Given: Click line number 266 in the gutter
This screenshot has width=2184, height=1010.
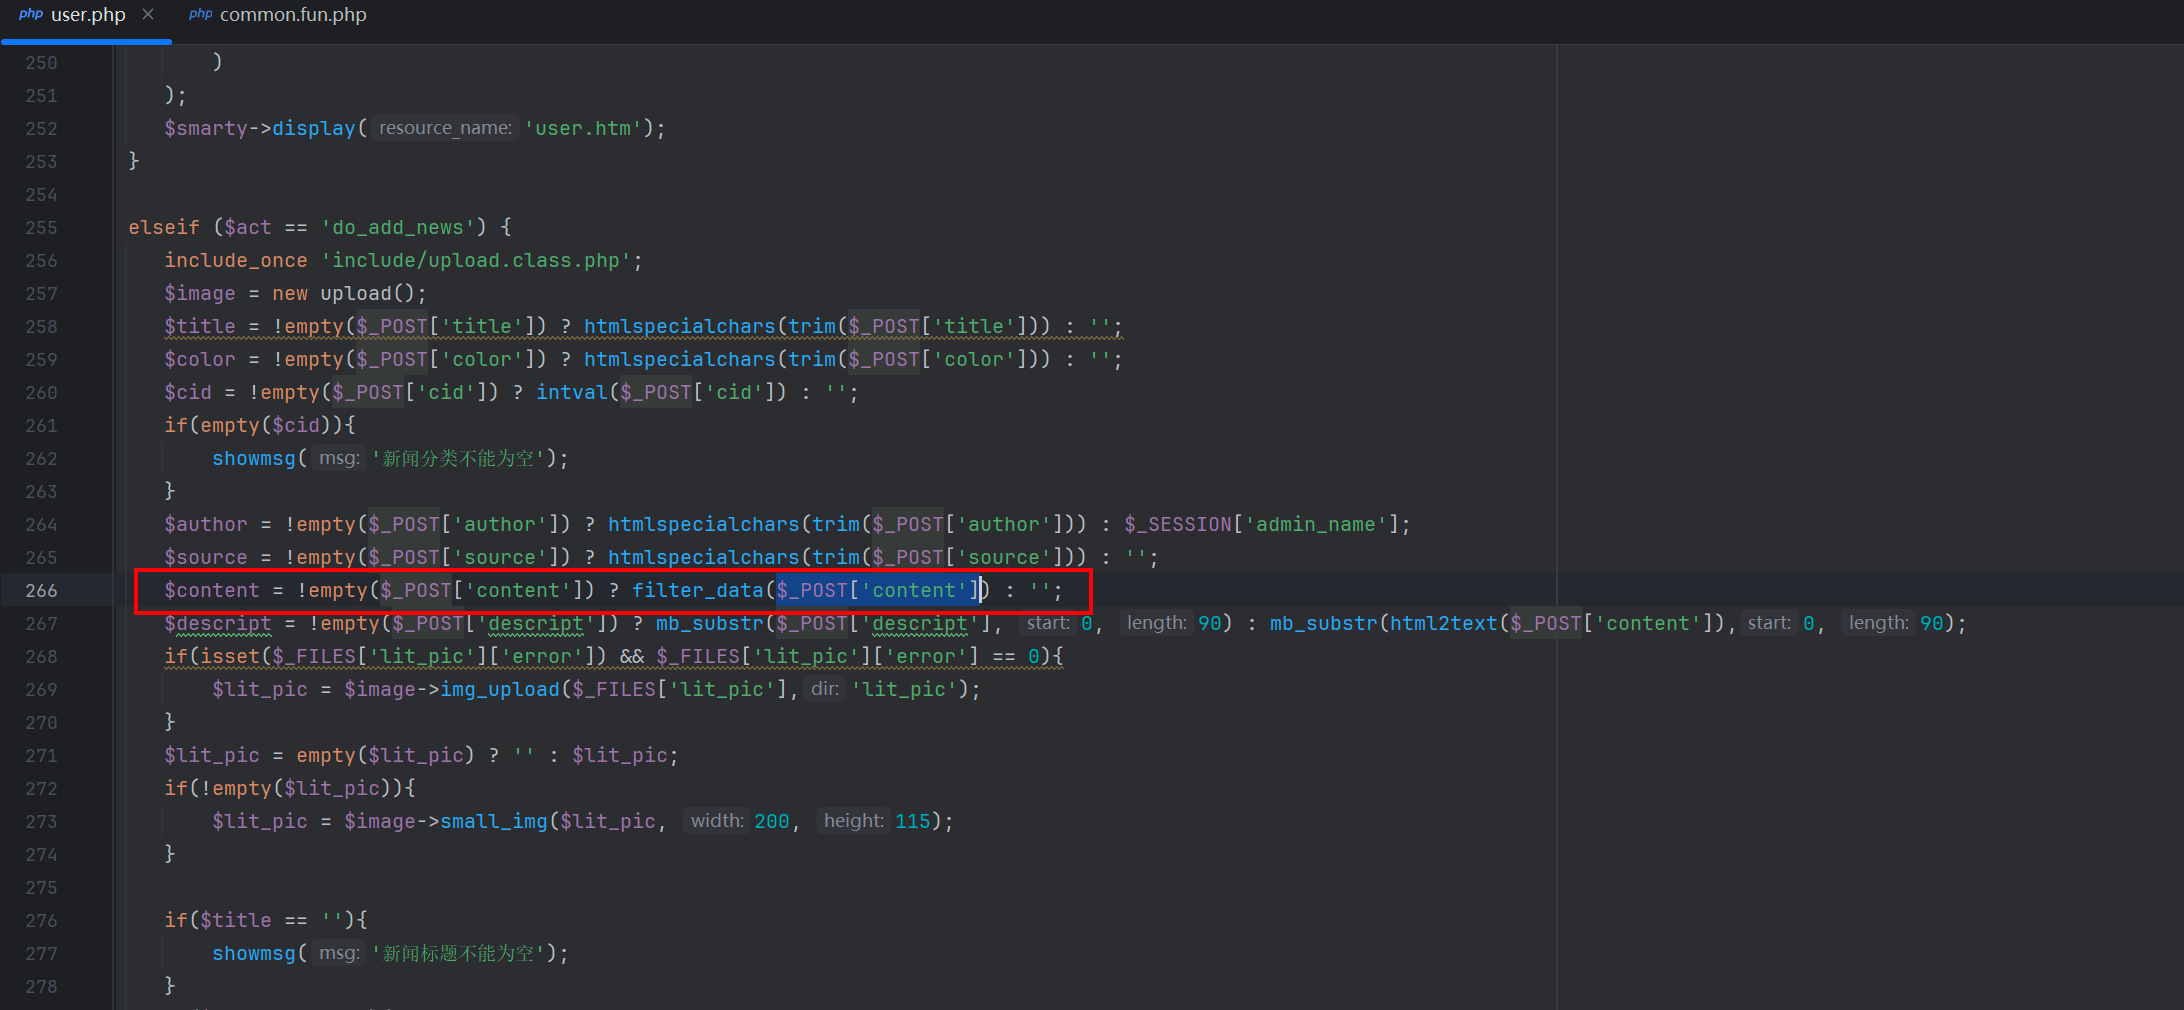Looking at the screenshot, I should click(41, 591).
